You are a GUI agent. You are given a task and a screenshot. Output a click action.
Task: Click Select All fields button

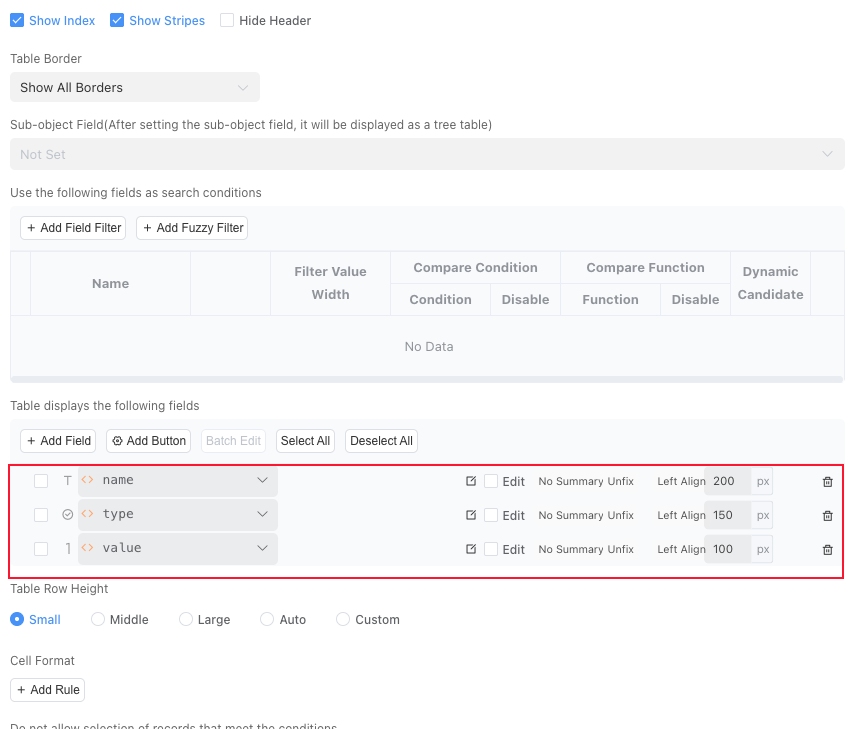pos(305,441)
